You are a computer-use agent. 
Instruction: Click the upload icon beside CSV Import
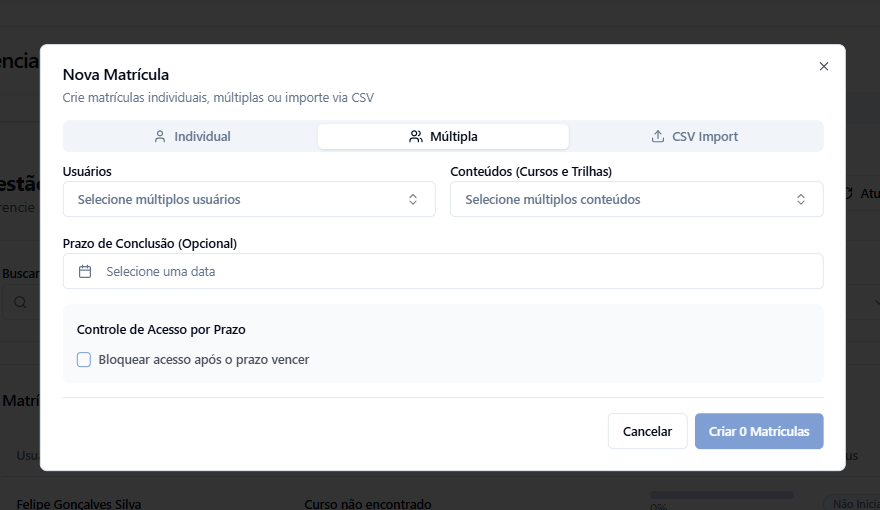[658, 136]
